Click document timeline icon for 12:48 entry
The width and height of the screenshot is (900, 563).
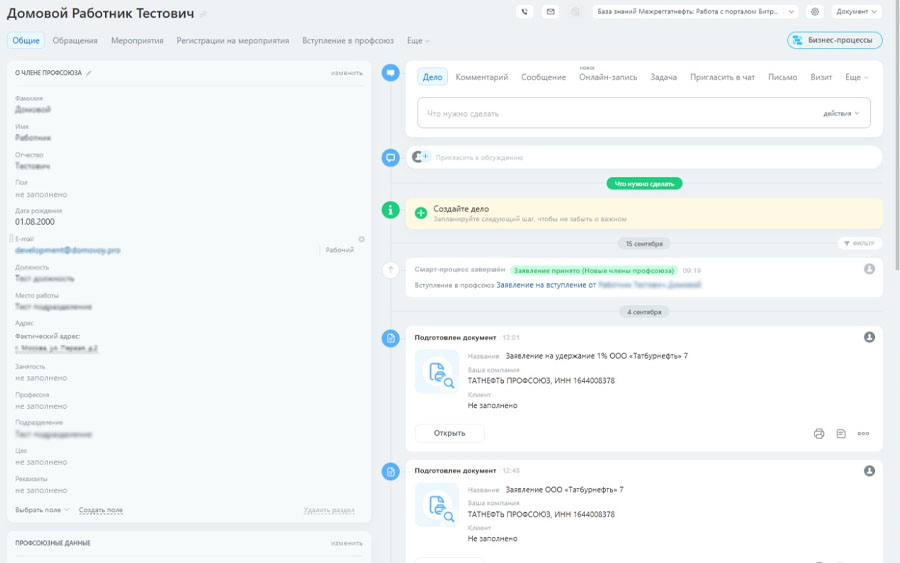tap(390, 472)
